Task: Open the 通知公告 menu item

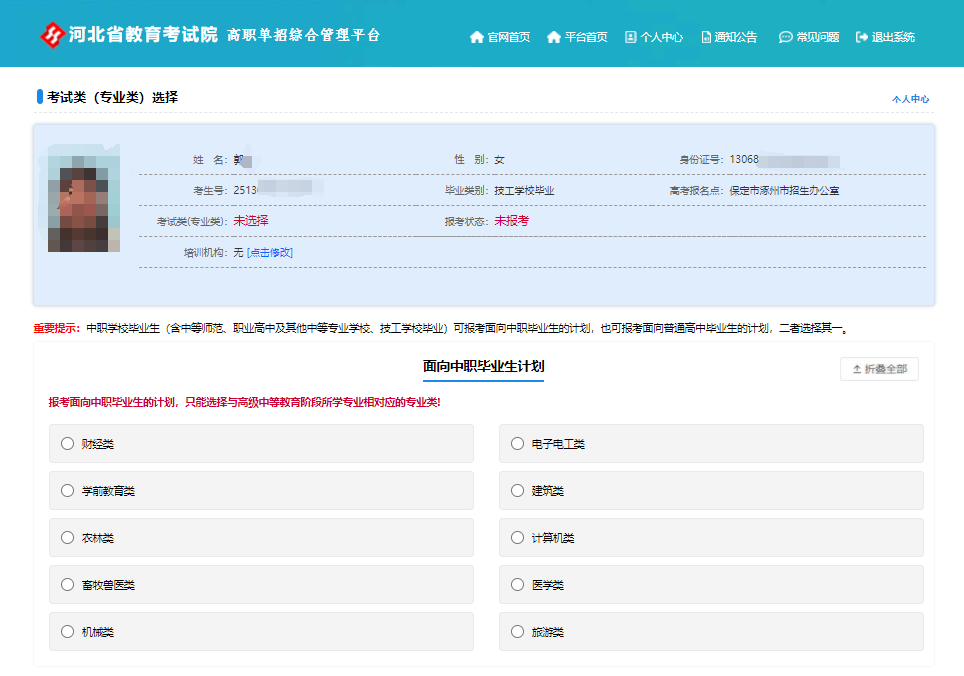Action: pyautogui.click(x=736, y=37)
